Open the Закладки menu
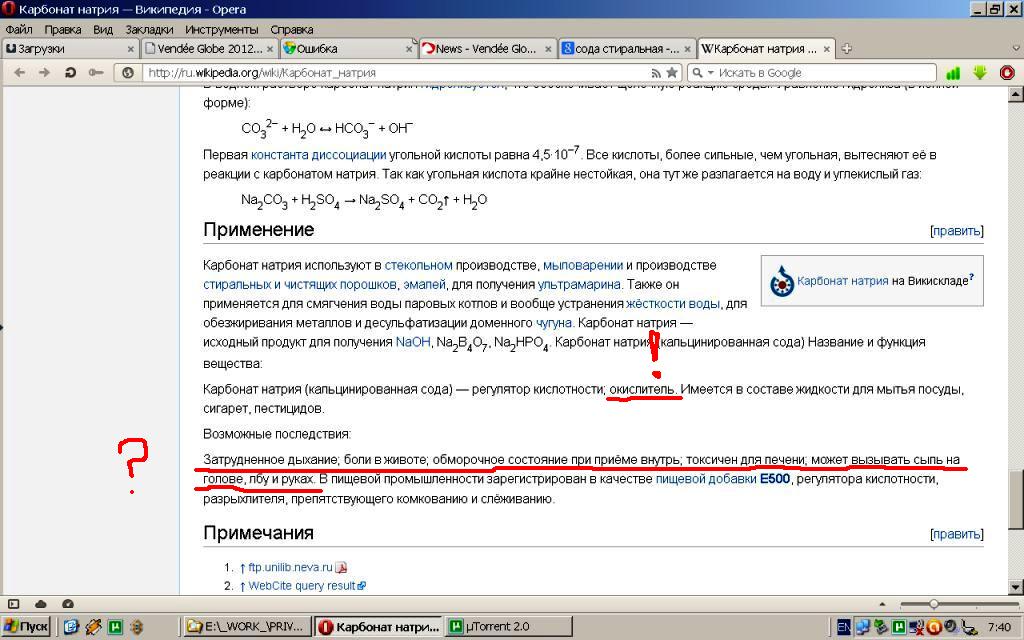 (149, 29)
